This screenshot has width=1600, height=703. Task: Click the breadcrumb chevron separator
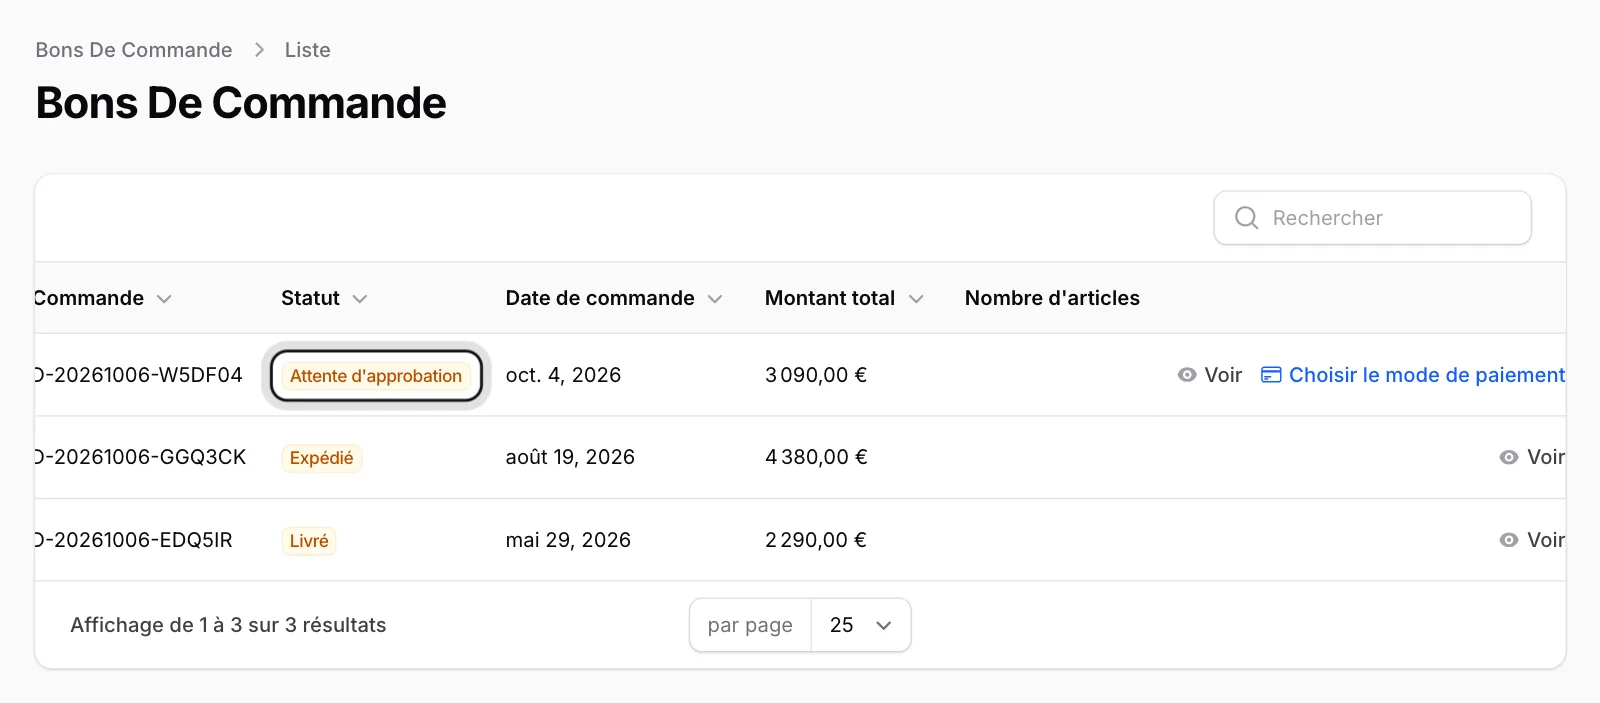coord(259,50)
